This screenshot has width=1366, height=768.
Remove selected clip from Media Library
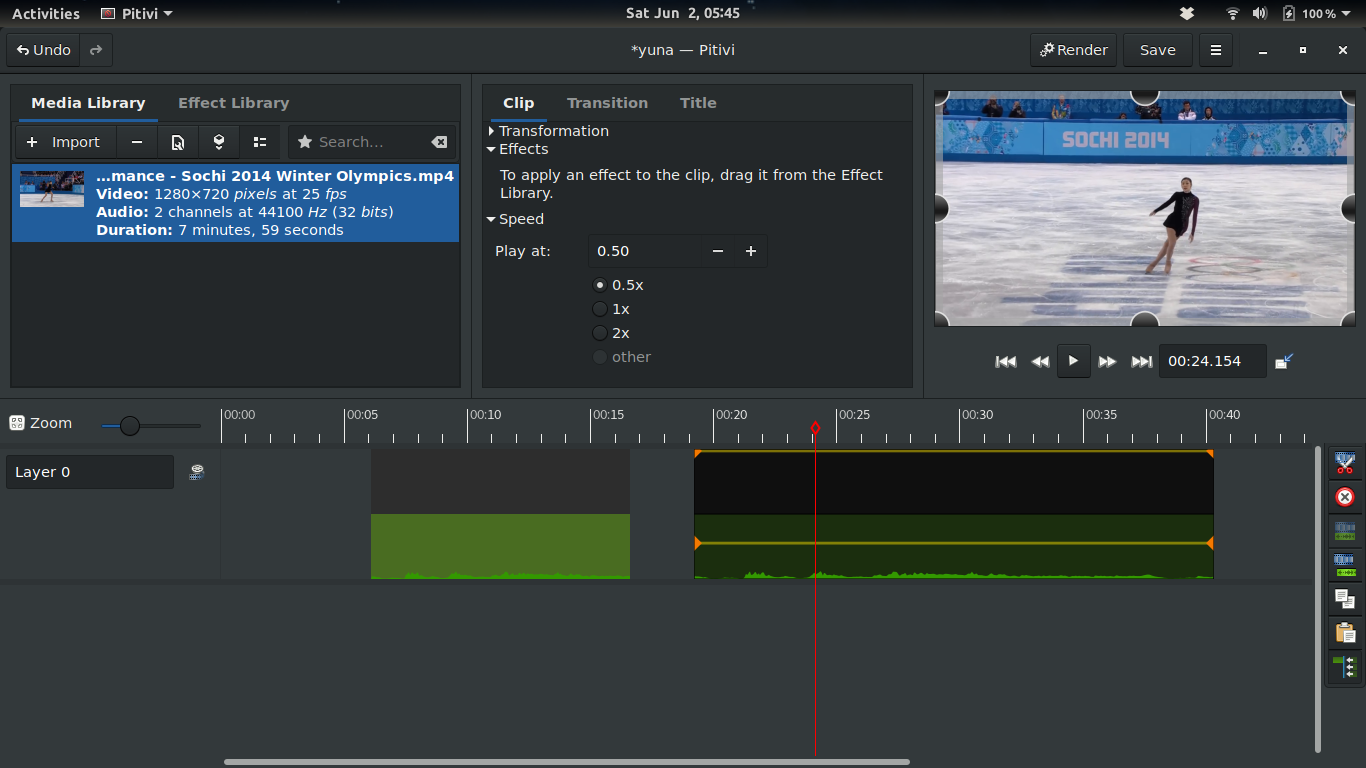click(137, 142)
